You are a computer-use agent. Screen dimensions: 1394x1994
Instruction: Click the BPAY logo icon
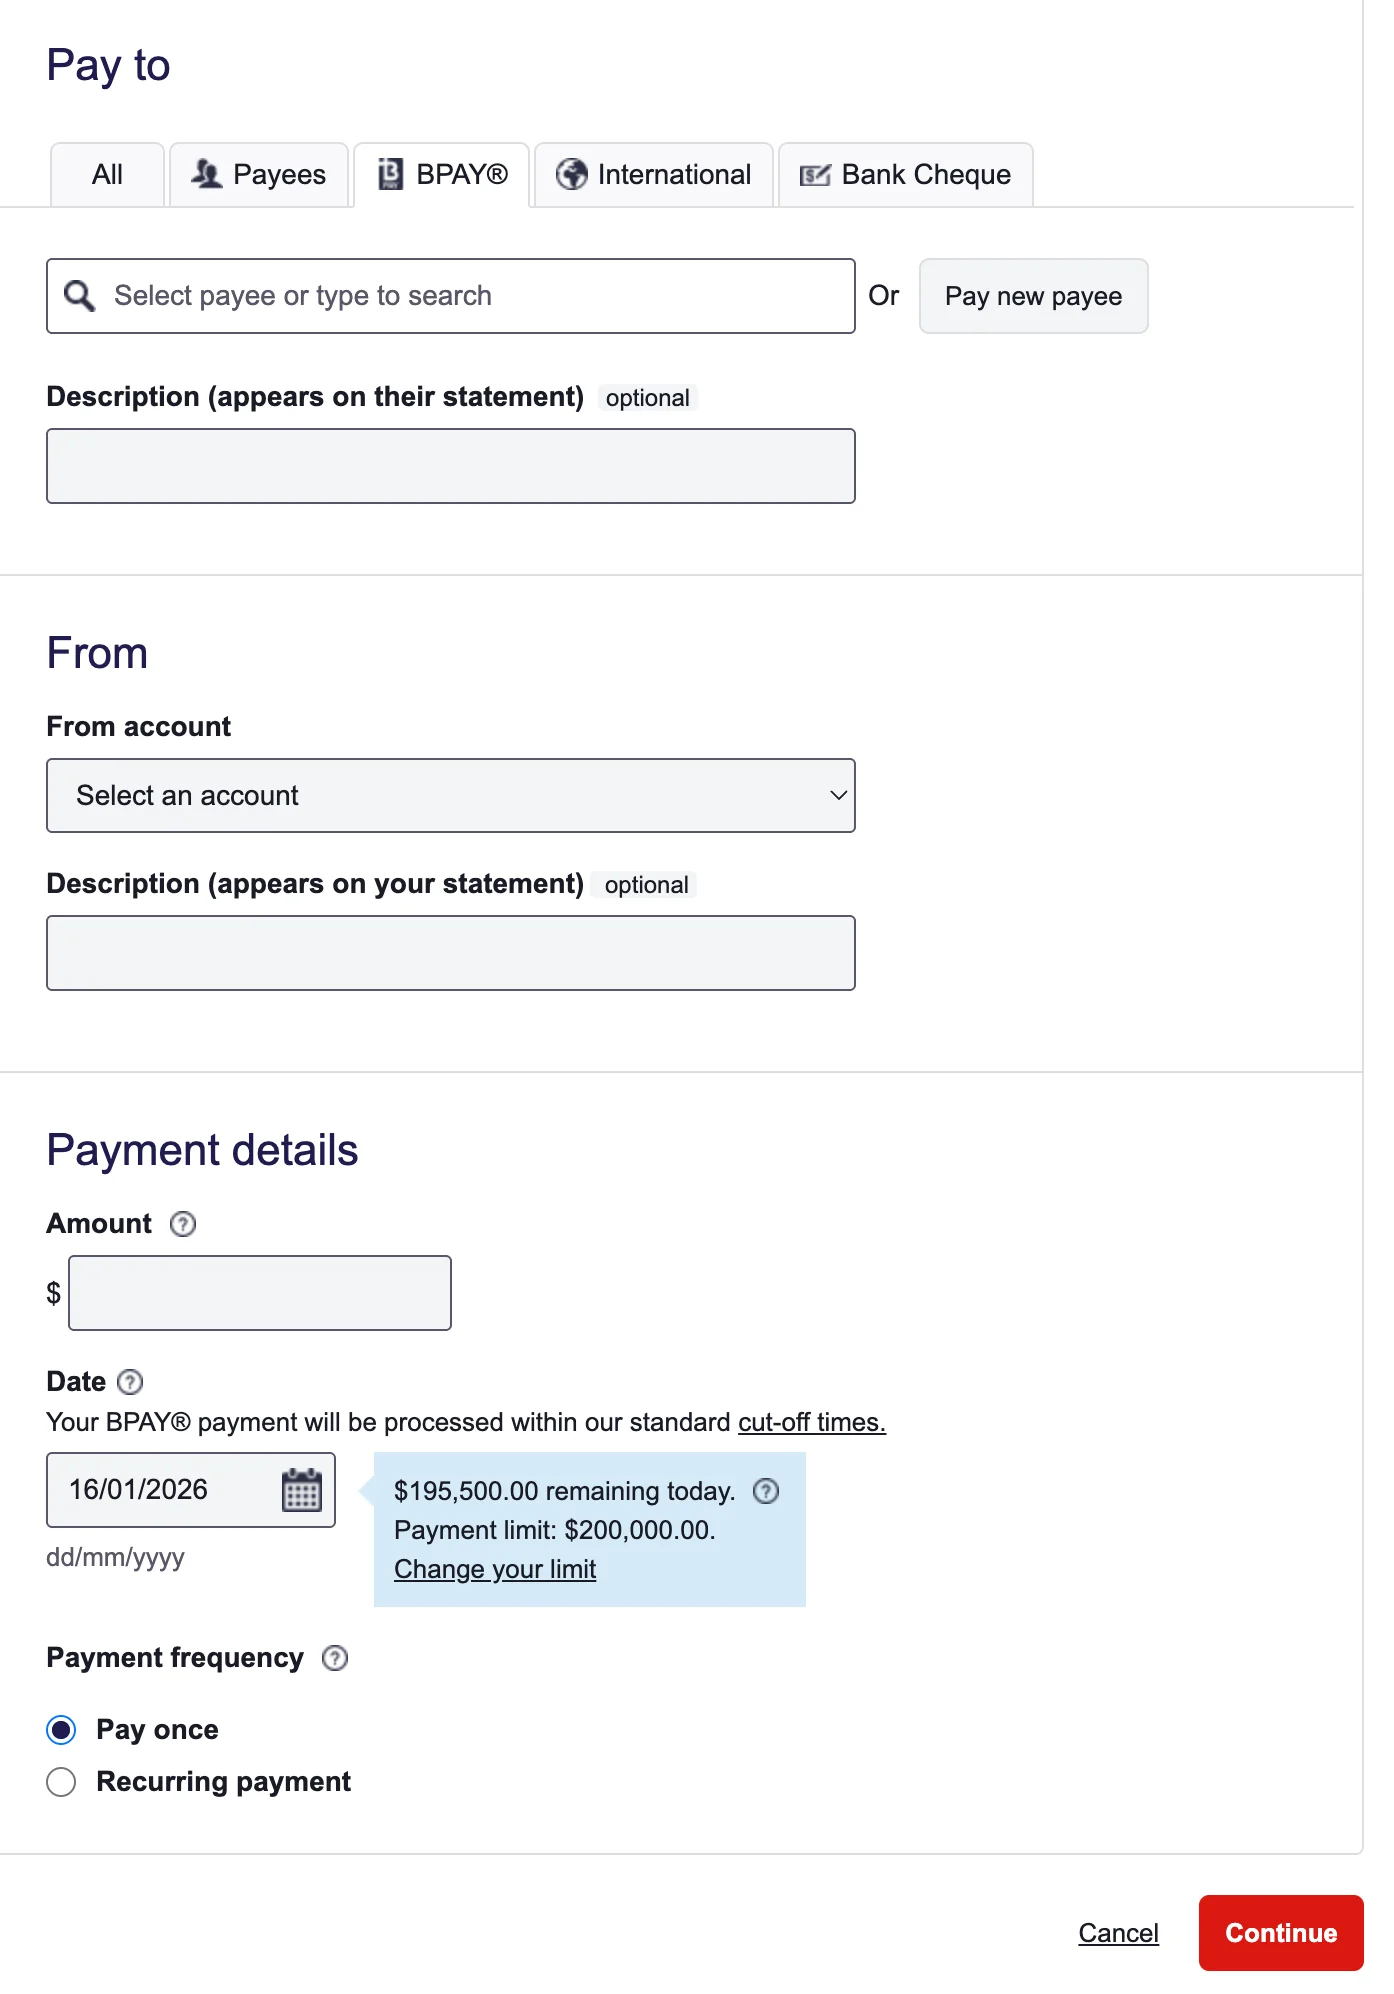pos(389,173)
